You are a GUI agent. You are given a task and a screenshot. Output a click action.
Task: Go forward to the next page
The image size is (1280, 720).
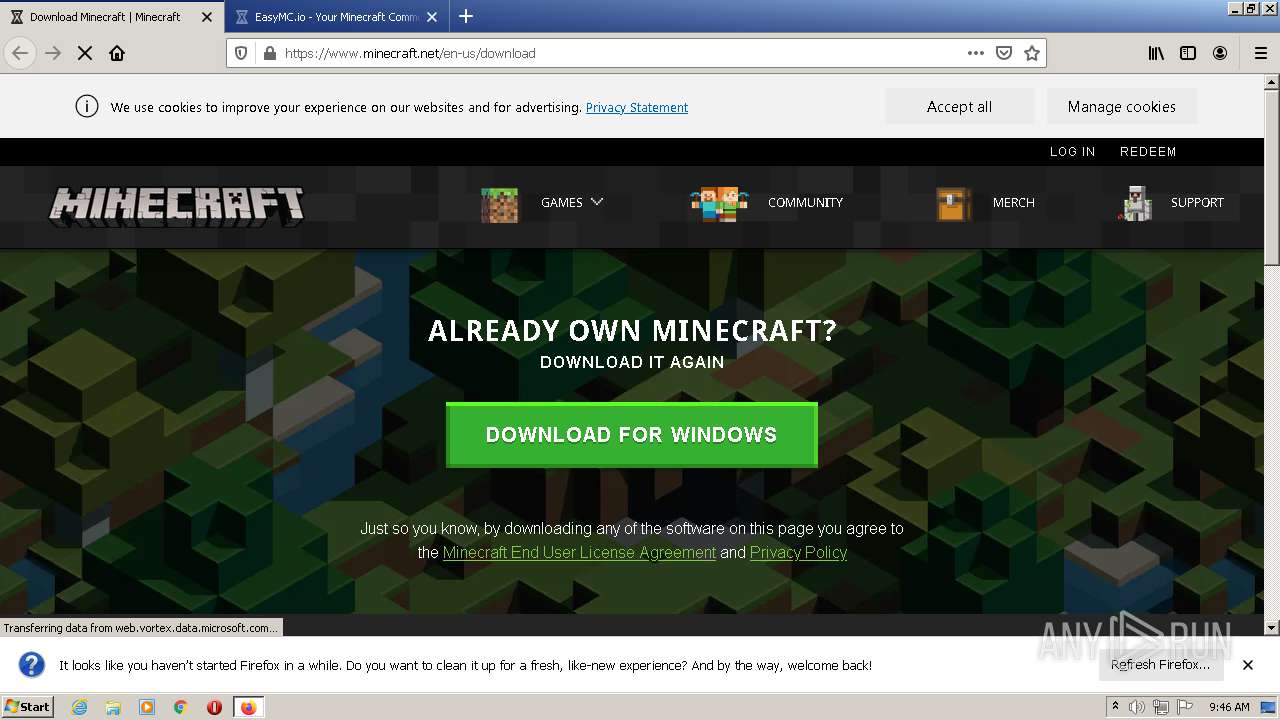(x=53, y=53)
